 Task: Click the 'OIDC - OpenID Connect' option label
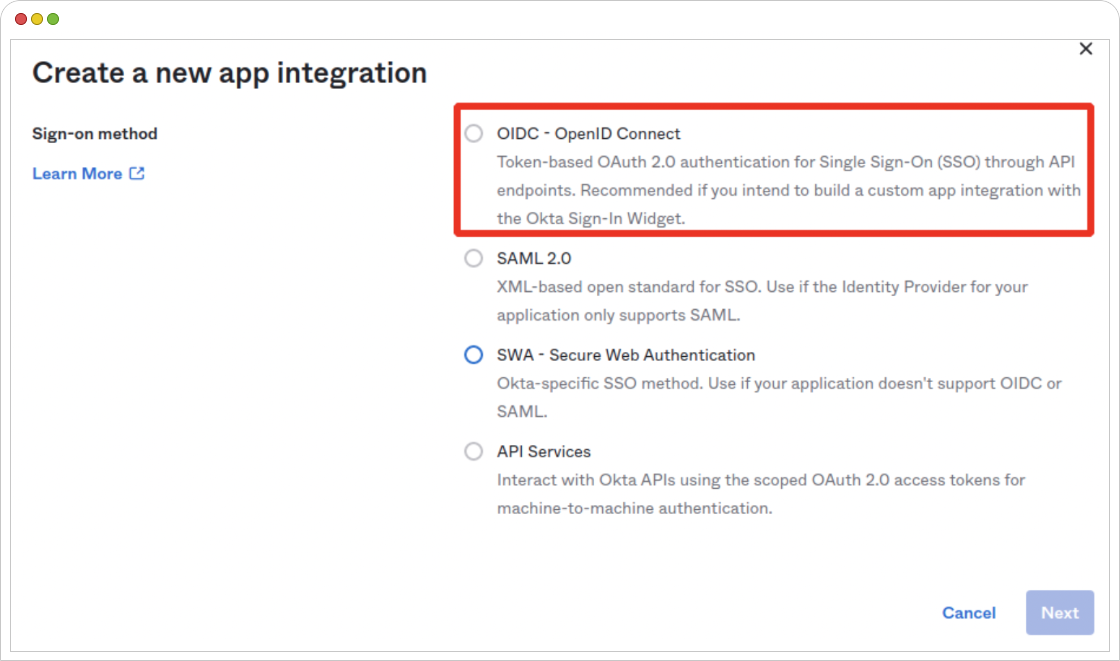[x=589, y=134]
